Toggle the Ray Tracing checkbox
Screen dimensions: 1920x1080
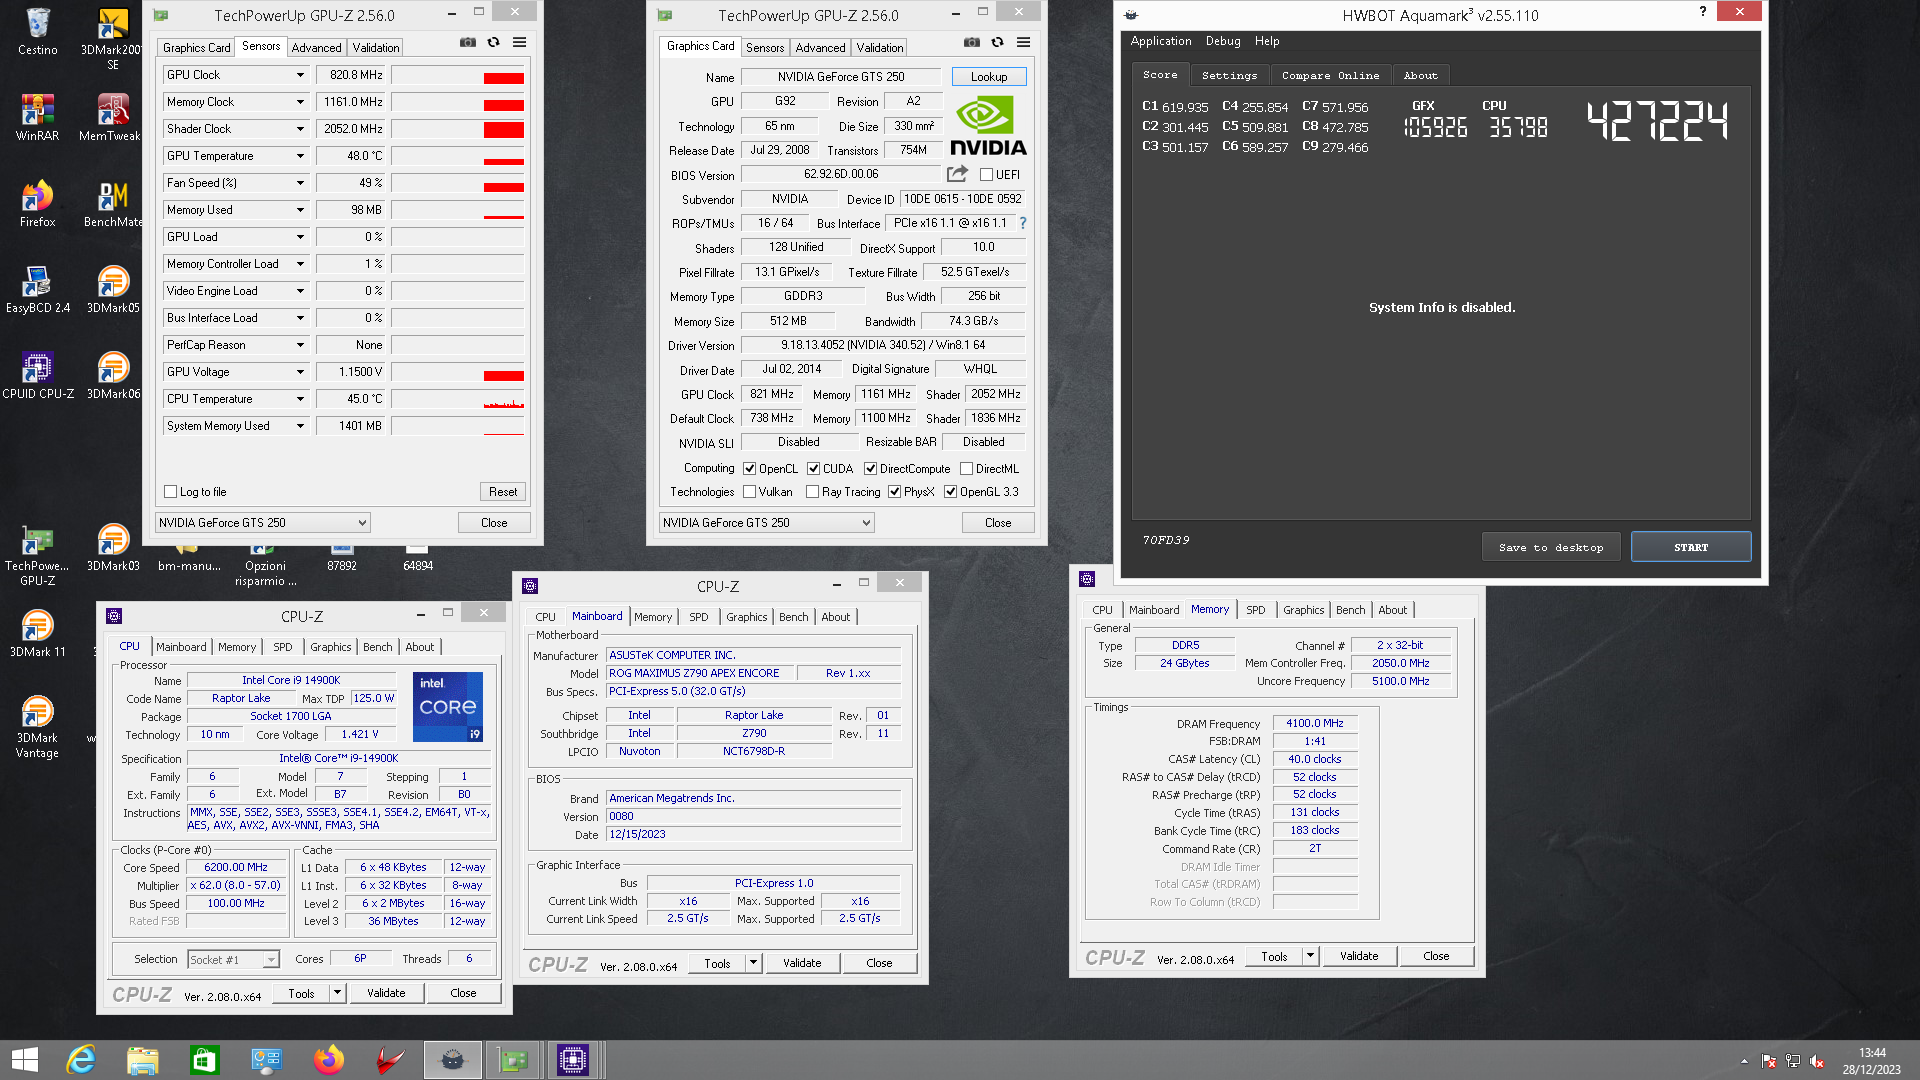click(x=812, y=491)
